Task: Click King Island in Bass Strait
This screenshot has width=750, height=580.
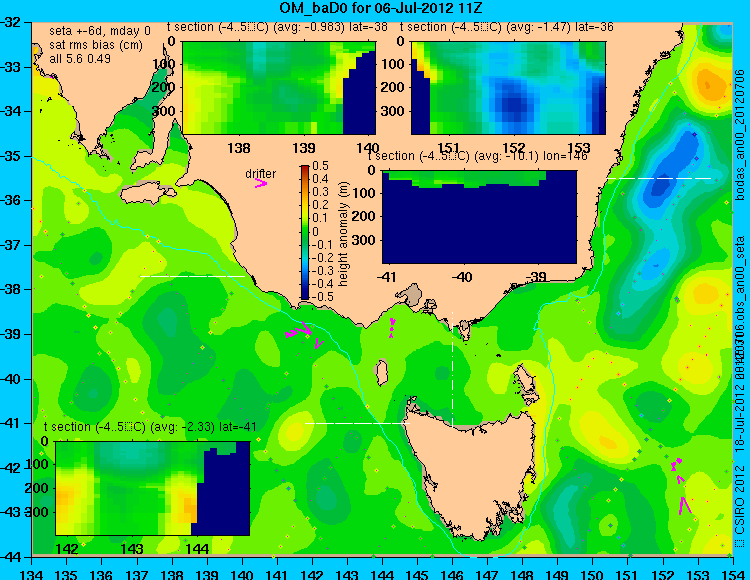Action: 381,373
